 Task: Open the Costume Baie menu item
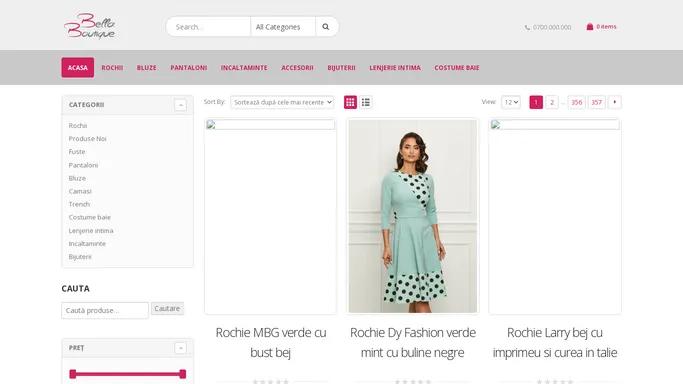456,67
